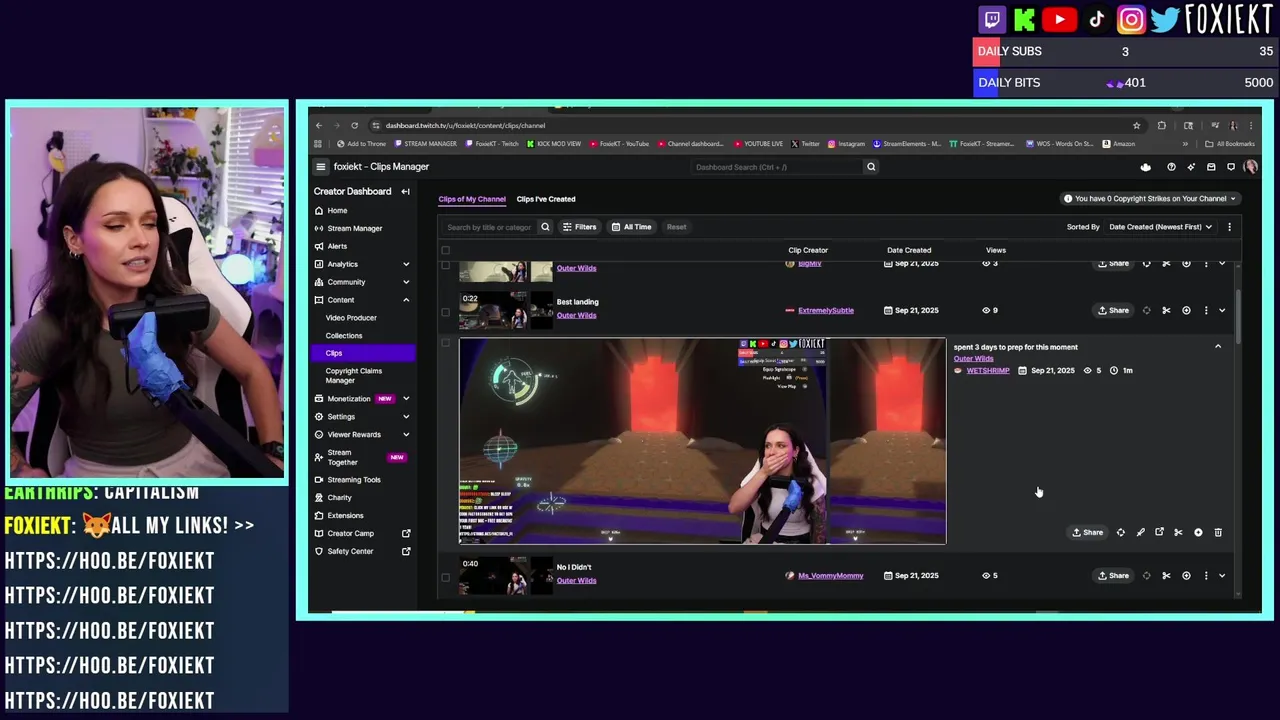Expand the Viewer Rewards sidebar section
The width and height of the screenshot is (1280, 720).
[x=406, y=435]
